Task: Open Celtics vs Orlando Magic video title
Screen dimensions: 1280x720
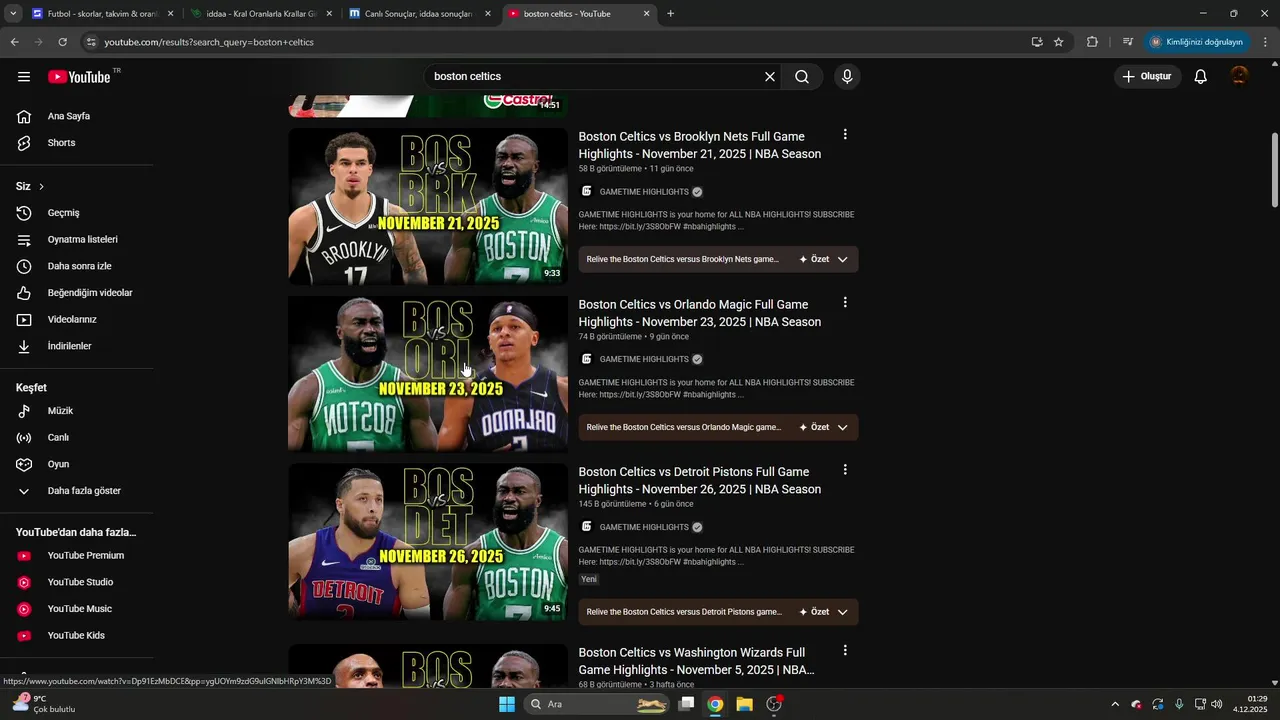Action: 700,313
